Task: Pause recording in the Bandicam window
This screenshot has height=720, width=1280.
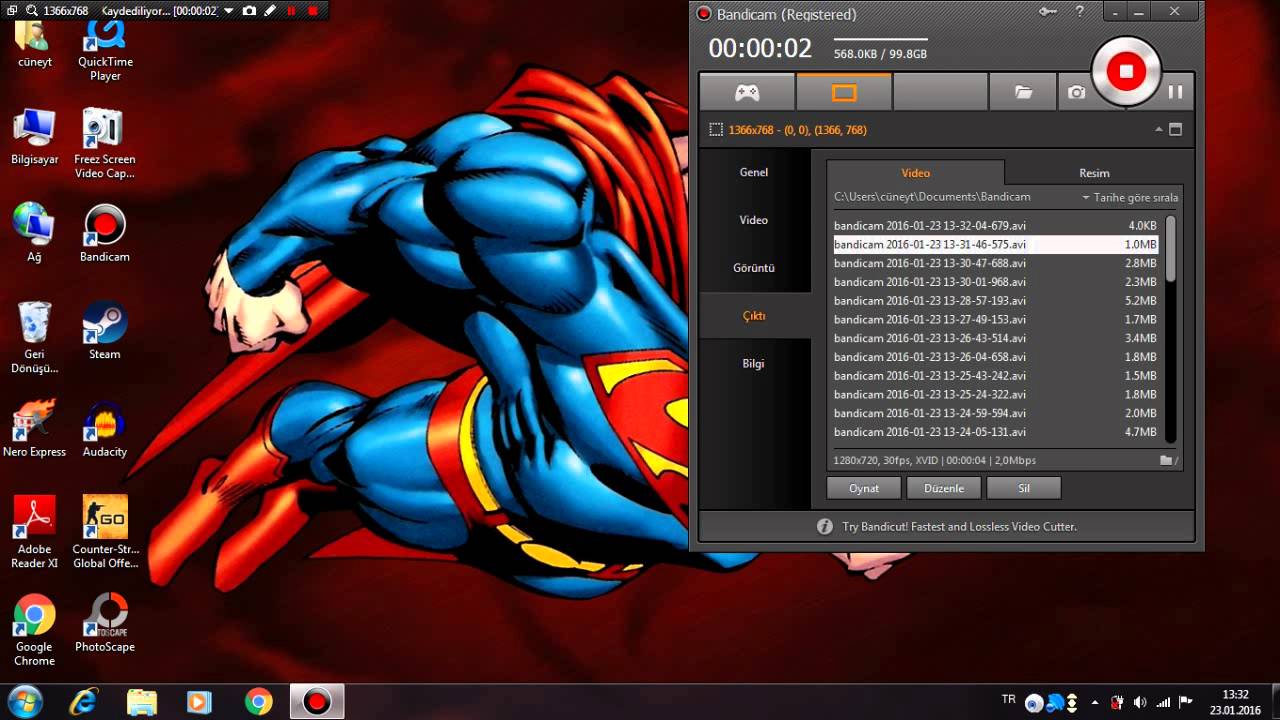Action: pos(1175,92)
